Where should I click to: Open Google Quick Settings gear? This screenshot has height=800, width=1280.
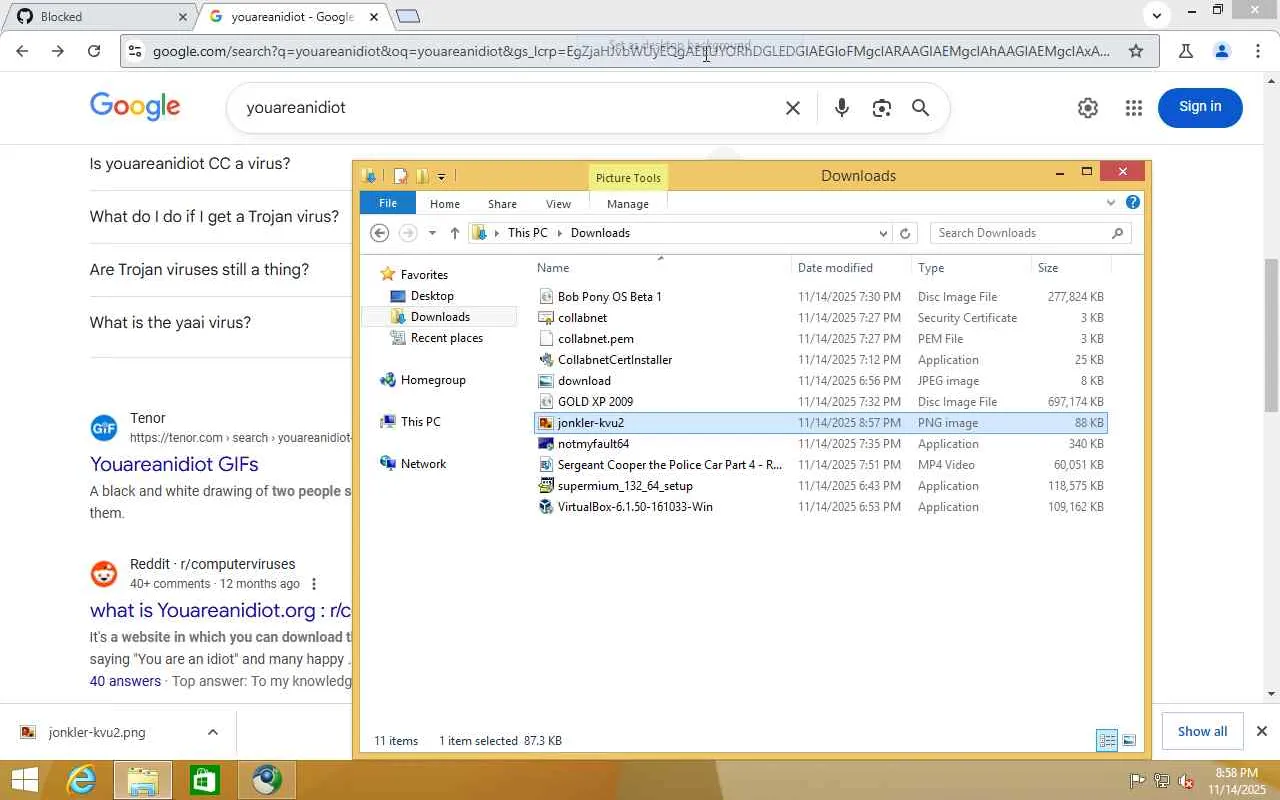(1088, 108)
